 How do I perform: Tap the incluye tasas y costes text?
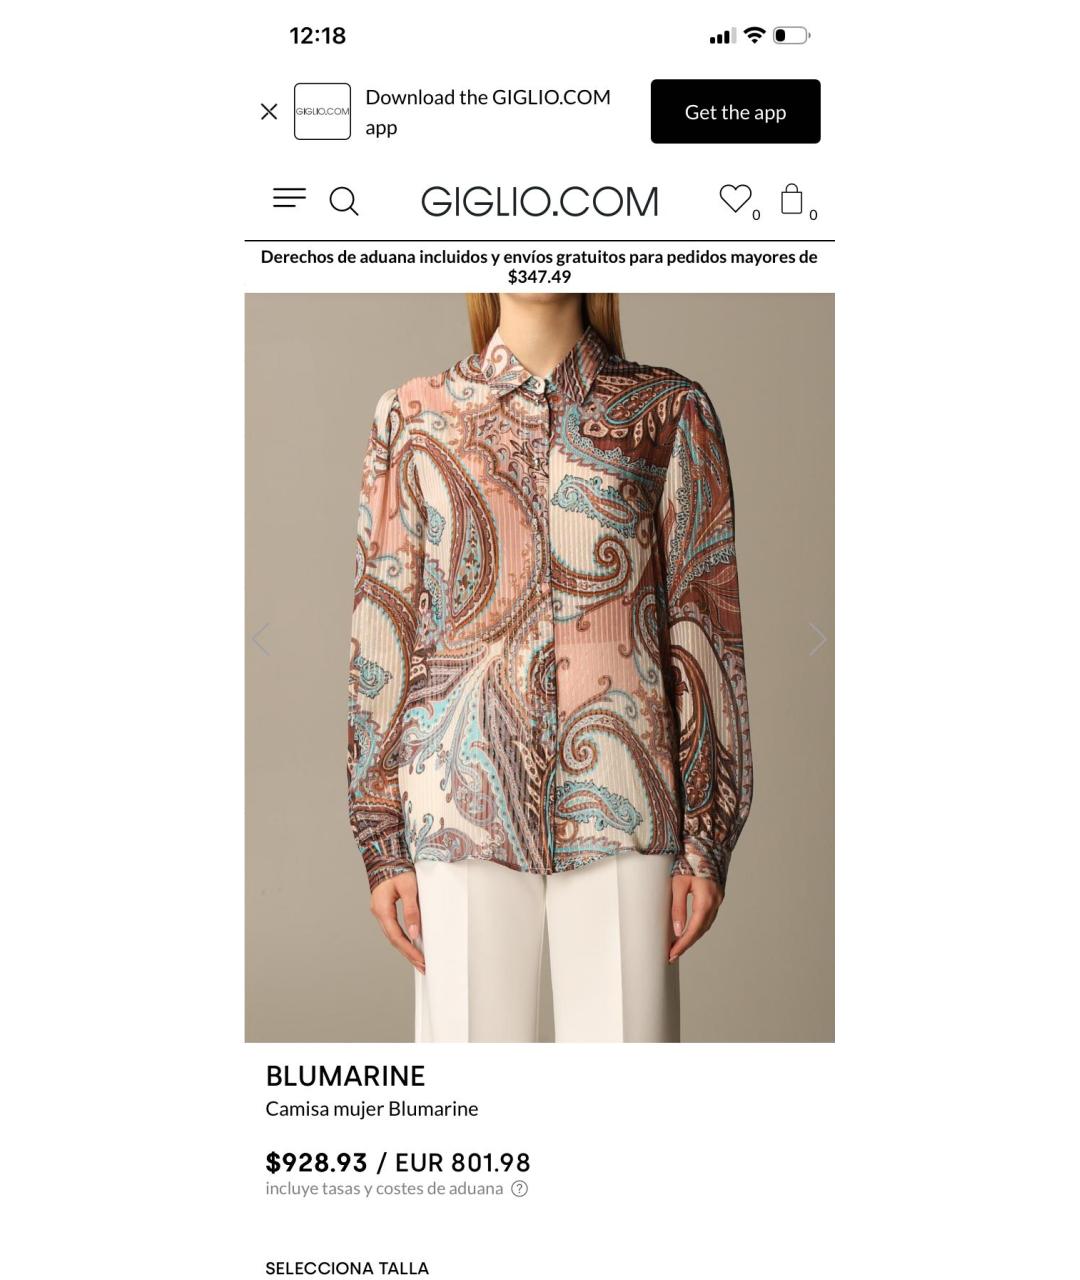click(x=384, y=1189)
